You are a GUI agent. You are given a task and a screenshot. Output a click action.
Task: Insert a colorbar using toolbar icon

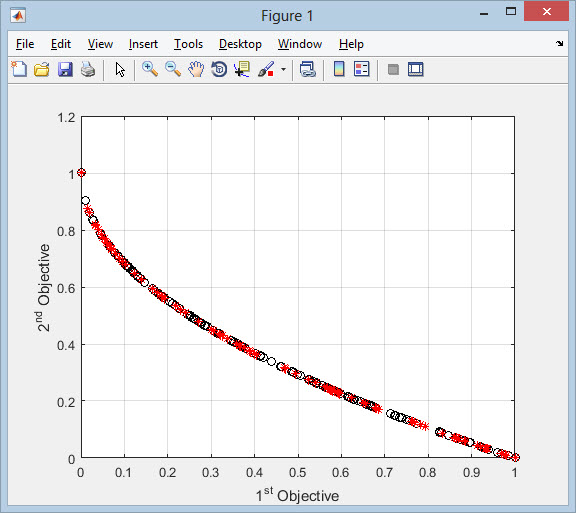tap(339, 69)
